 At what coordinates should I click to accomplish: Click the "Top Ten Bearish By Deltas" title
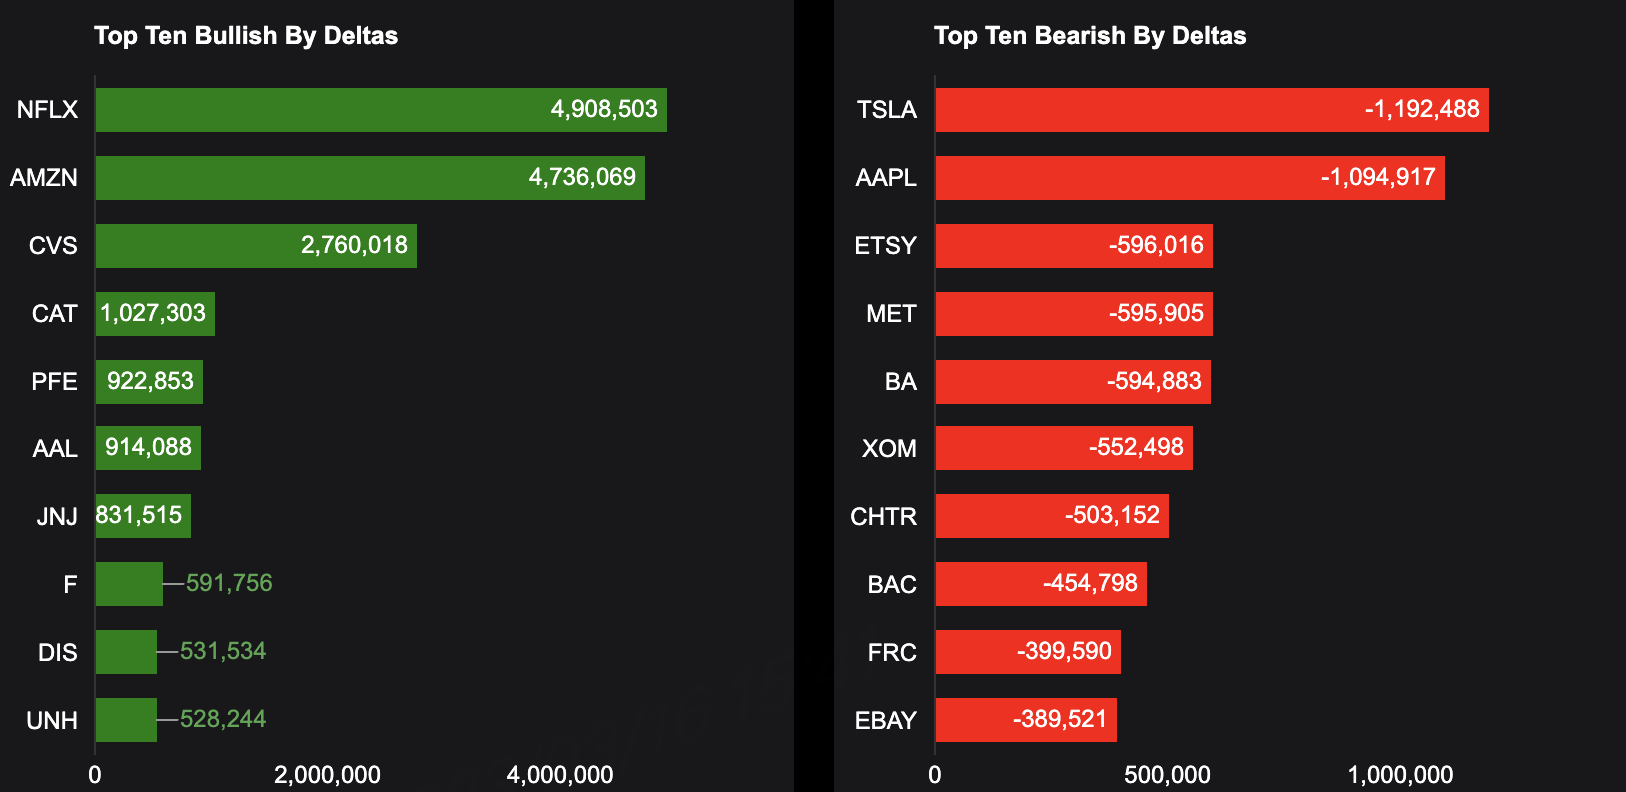point(1090,36)
